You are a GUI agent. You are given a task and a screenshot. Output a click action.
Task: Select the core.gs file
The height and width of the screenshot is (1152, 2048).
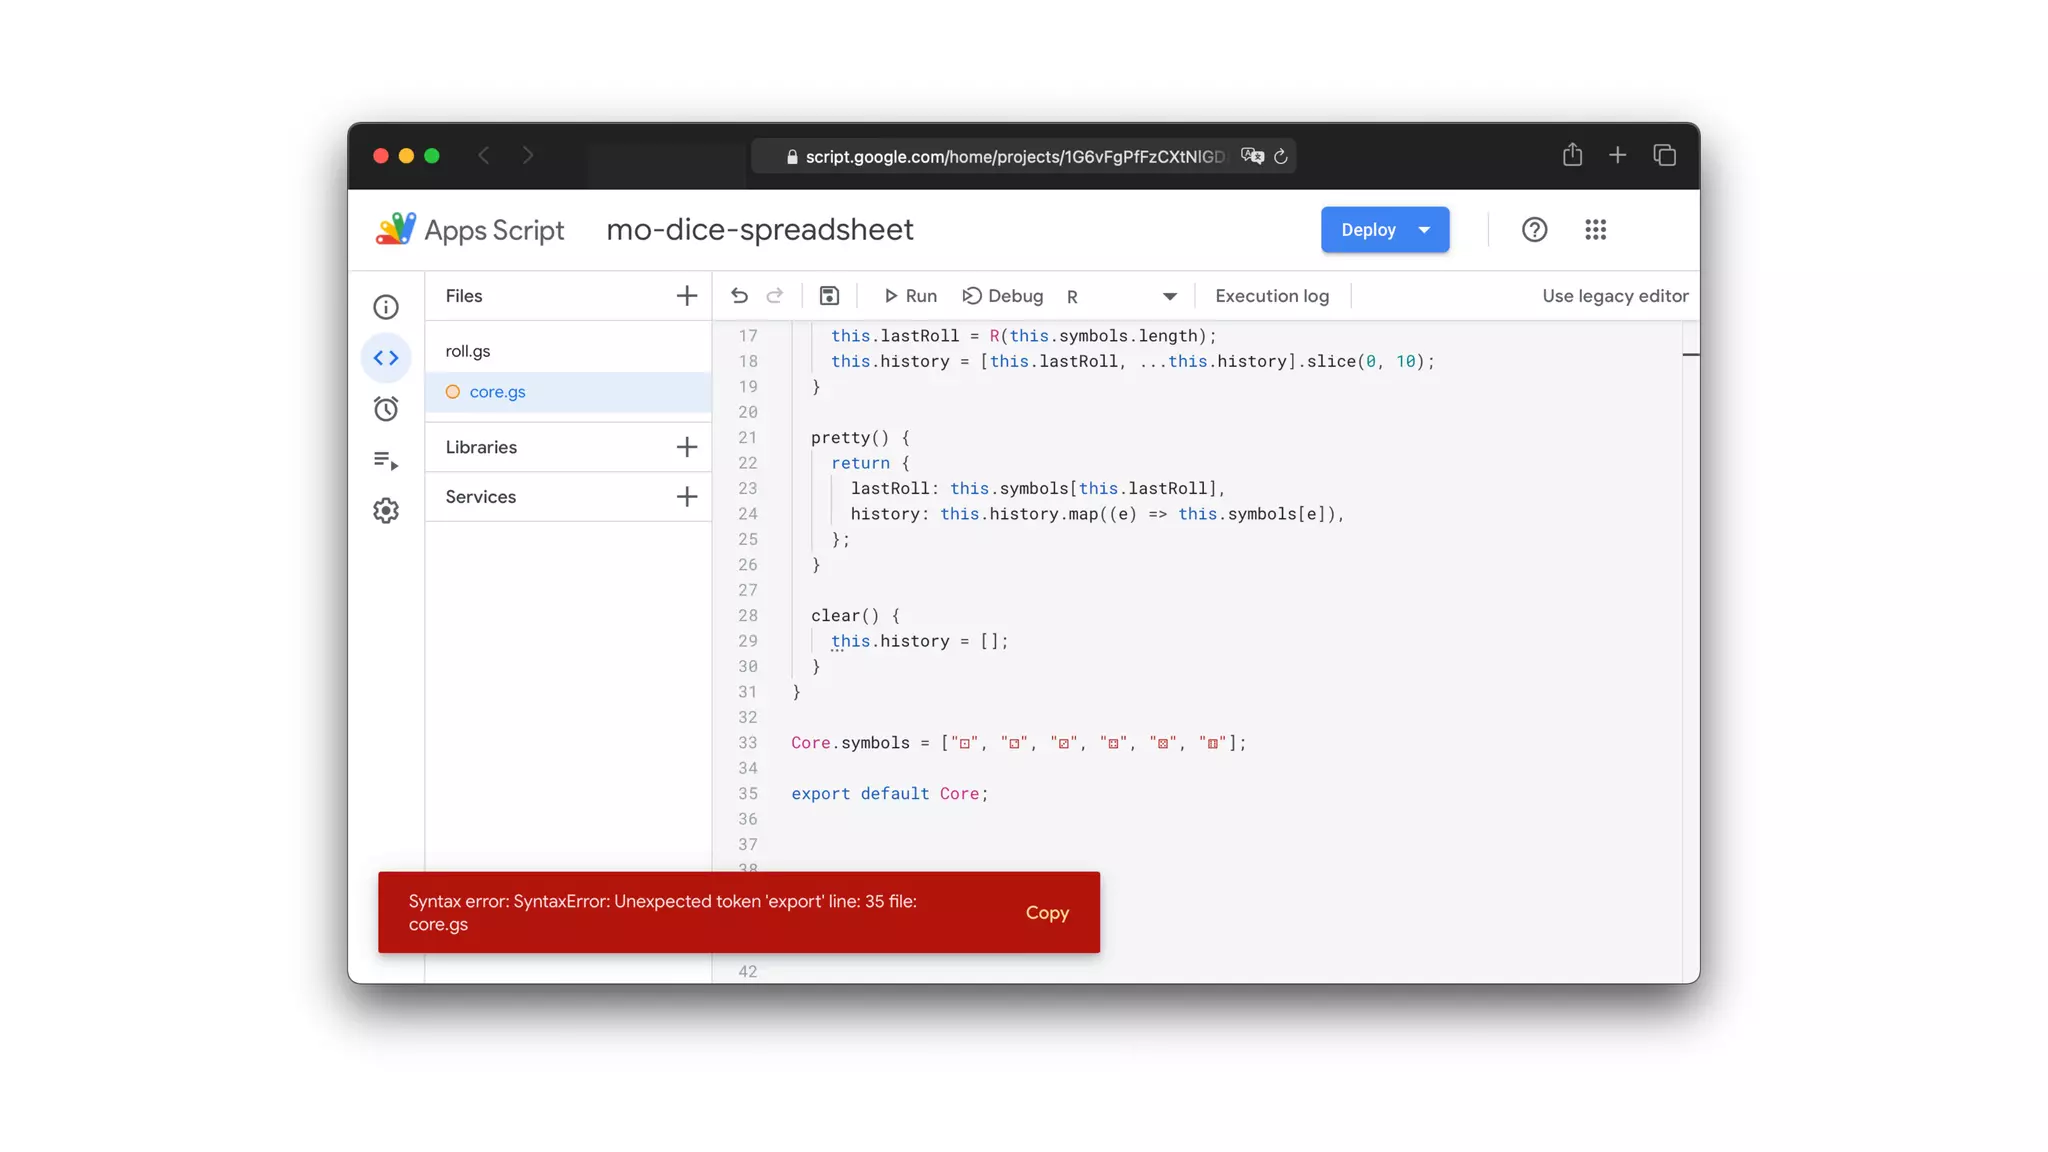(497, 392)
